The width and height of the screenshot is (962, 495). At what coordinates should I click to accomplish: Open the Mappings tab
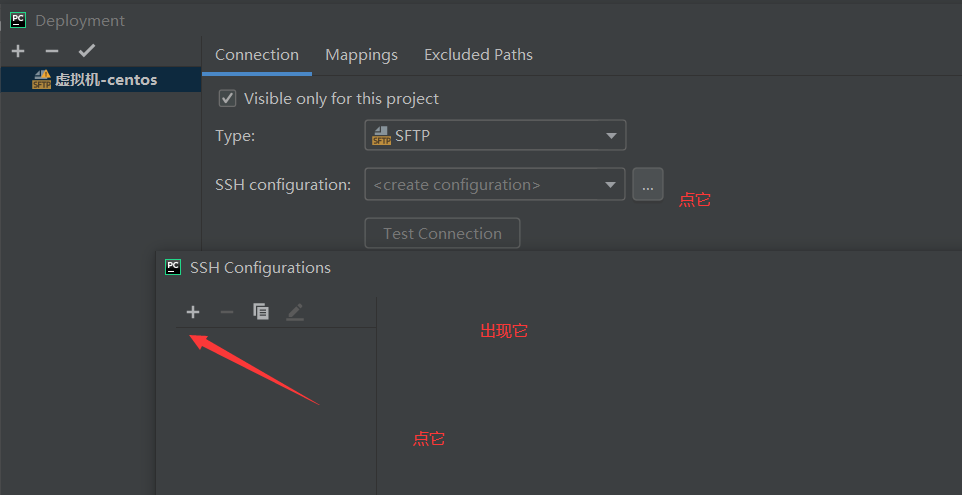[x=361, y=55]
